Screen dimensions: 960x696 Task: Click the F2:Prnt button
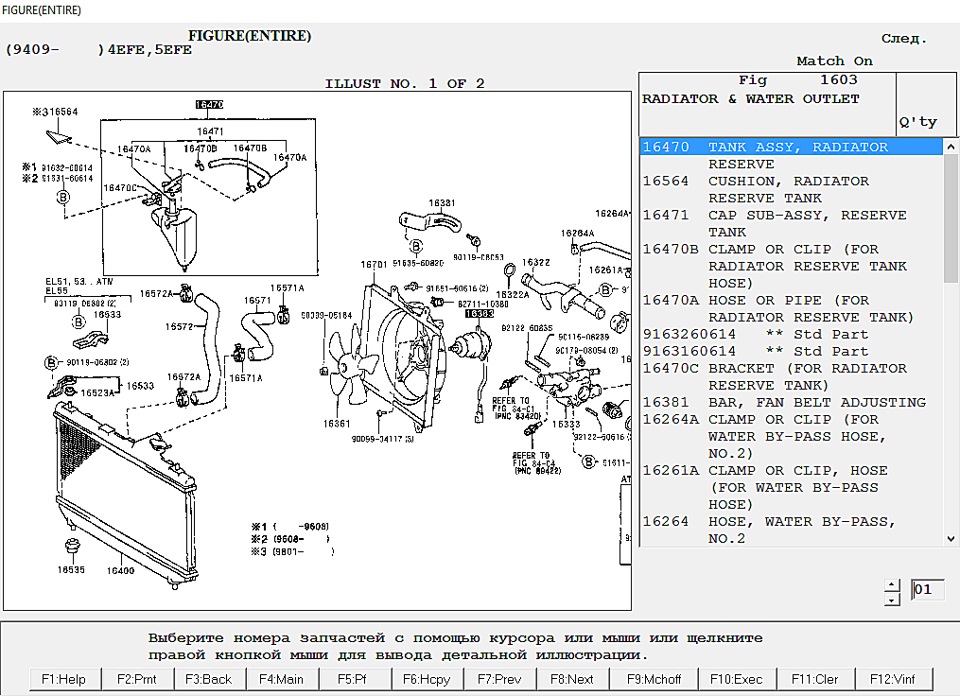tap(137, 679)
